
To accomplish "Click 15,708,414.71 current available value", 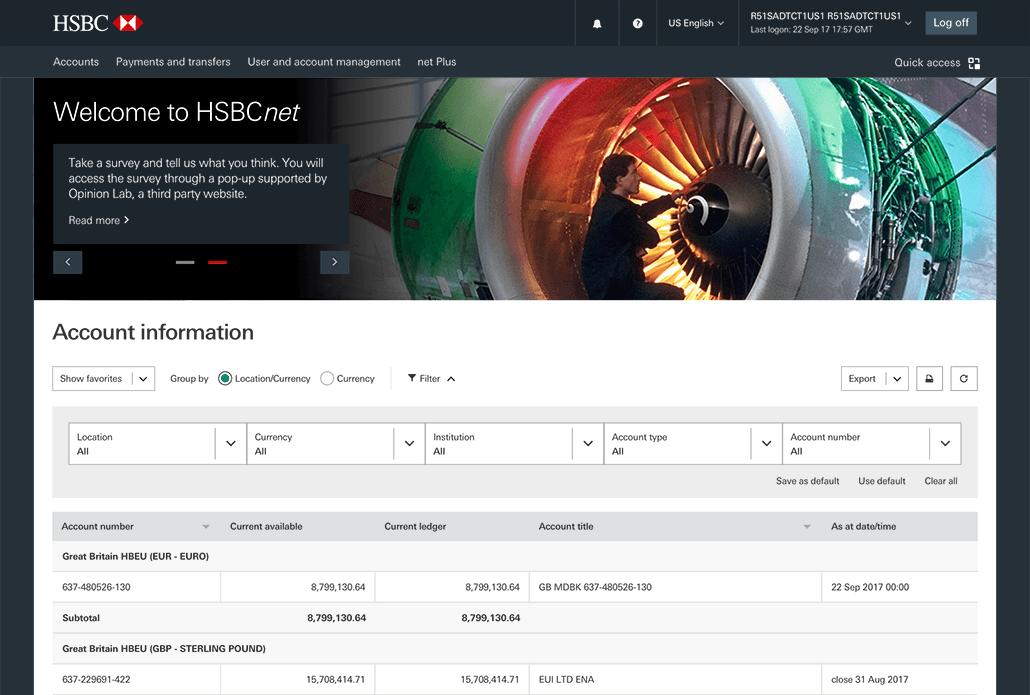I will [335, 679].
